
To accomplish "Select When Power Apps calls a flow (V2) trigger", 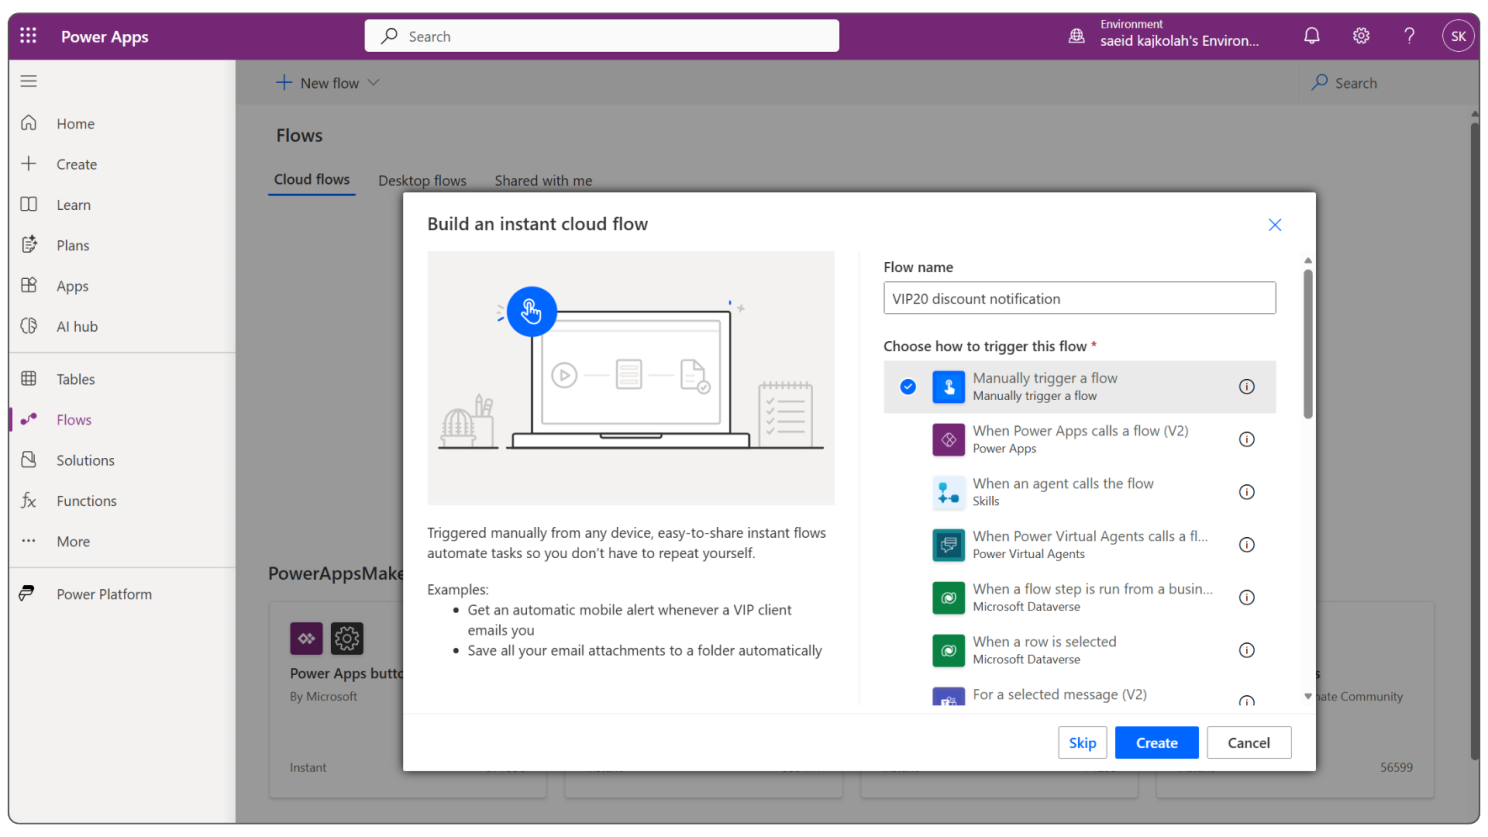I will click(1080, 439).
